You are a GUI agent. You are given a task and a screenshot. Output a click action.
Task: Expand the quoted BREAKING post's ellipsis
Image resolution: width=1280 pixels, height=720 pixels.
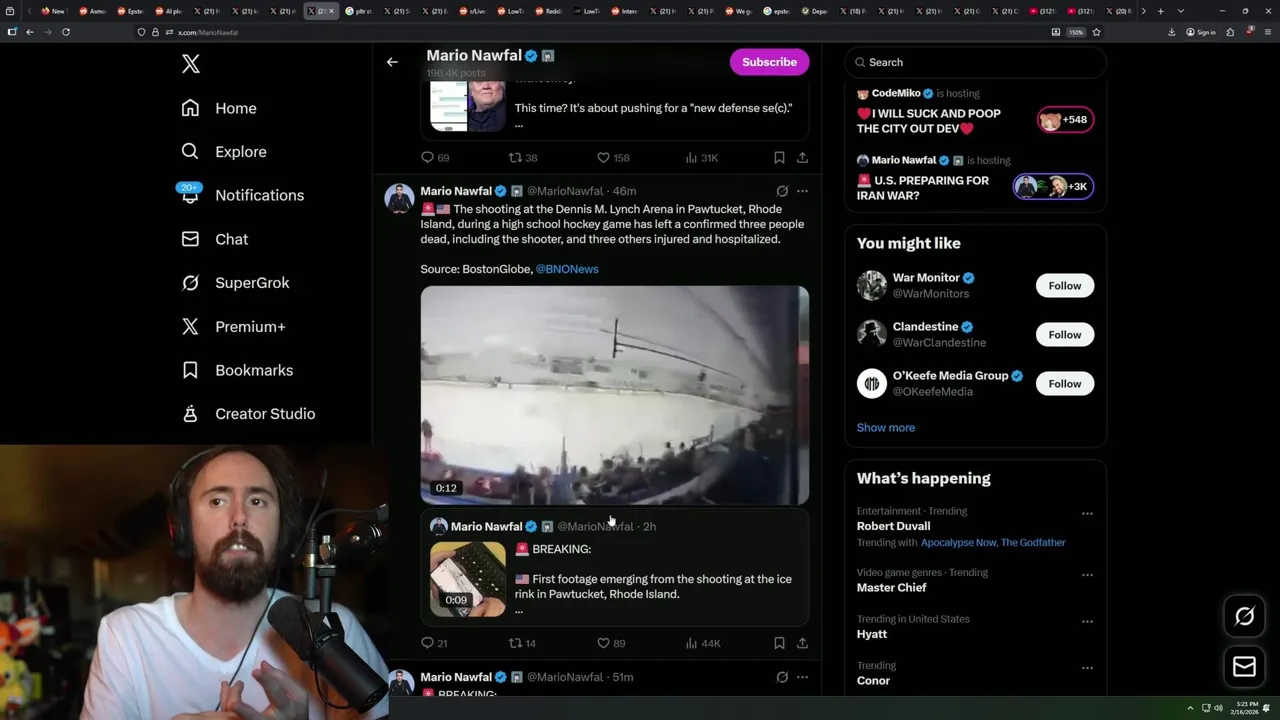pyautogui.click(x=518, y=610)
